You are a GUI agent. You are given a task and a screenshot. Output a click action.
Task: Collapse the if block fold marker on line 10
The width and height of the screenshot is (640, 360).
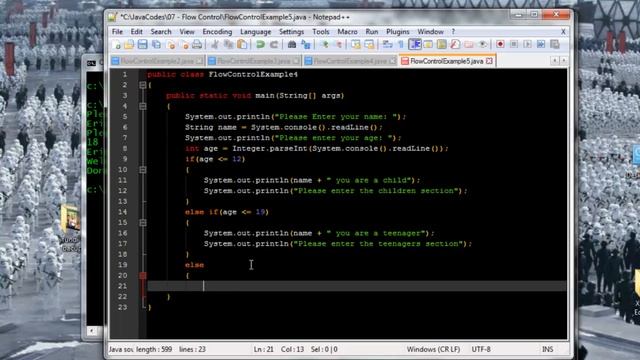click(142, 169)
